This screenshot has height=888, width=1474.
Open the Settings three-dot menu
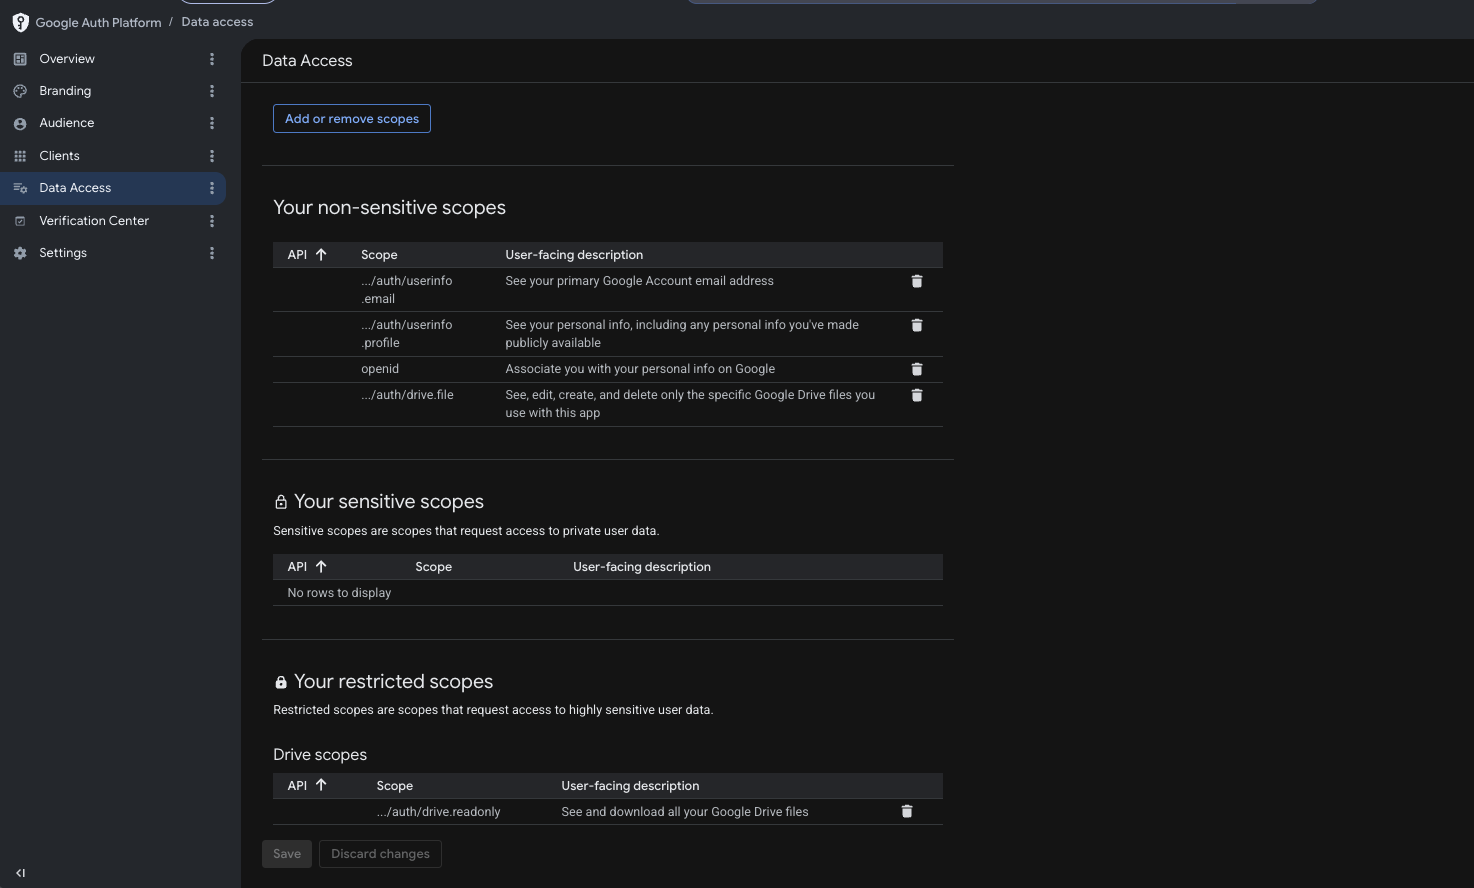click(x=212, y=253)
